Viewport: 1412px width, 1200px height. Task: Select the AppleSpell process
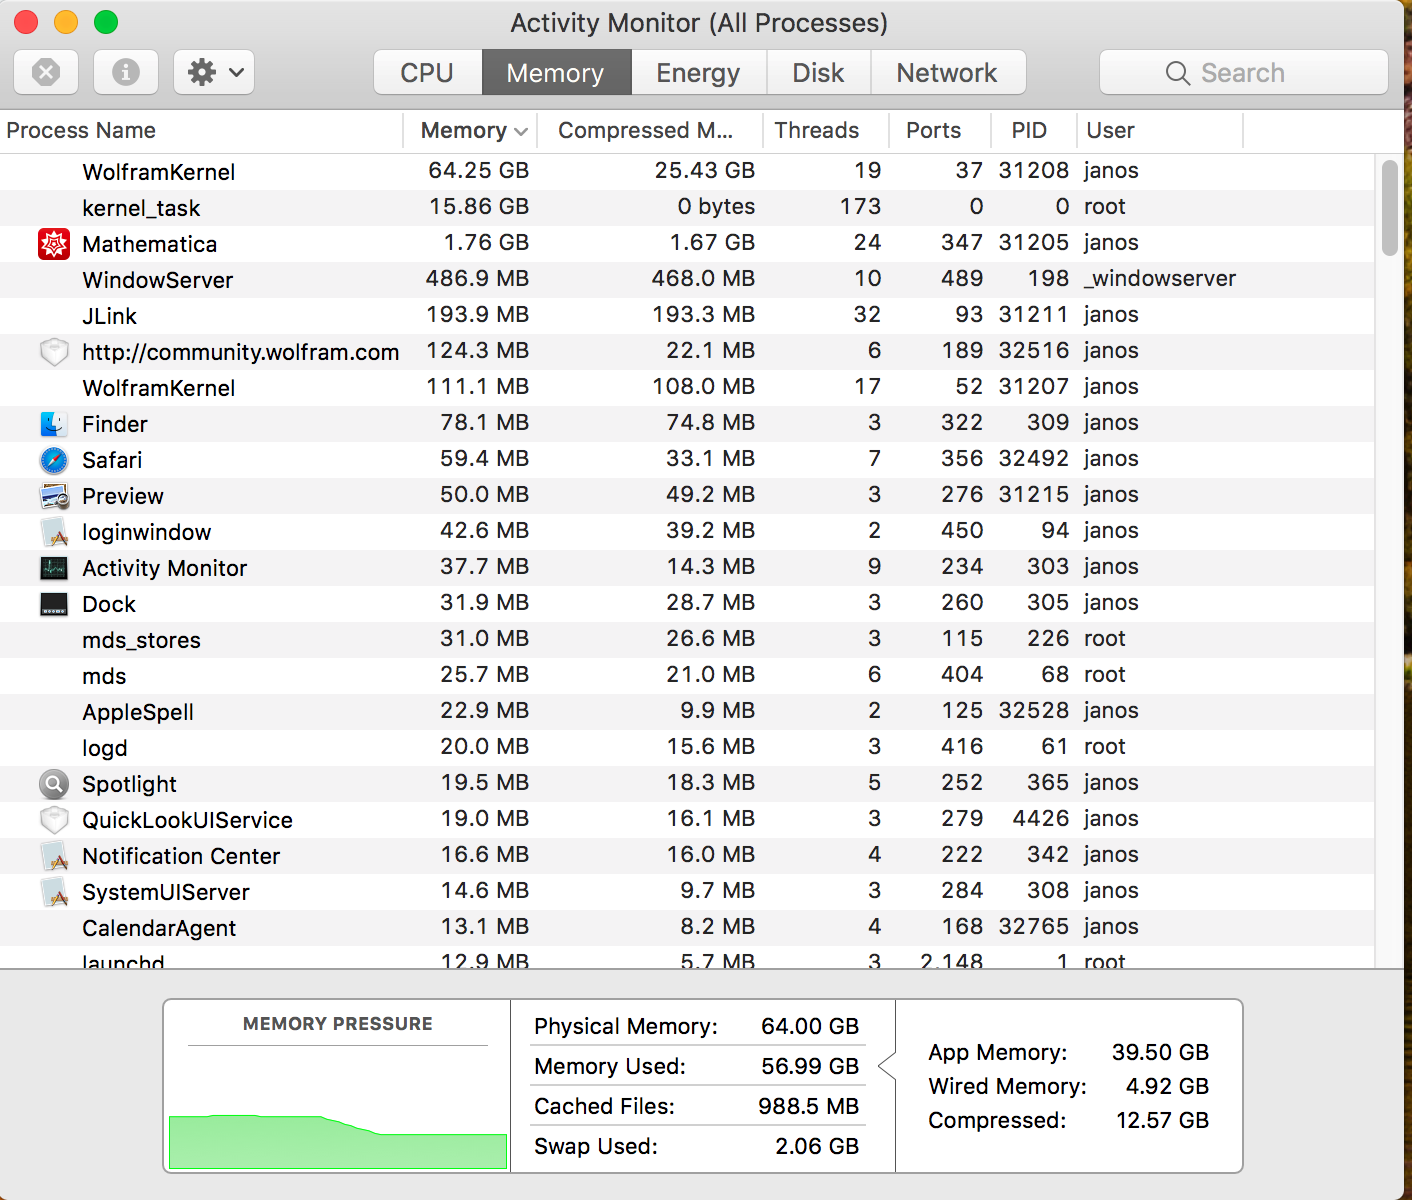(x=687, y=711)
